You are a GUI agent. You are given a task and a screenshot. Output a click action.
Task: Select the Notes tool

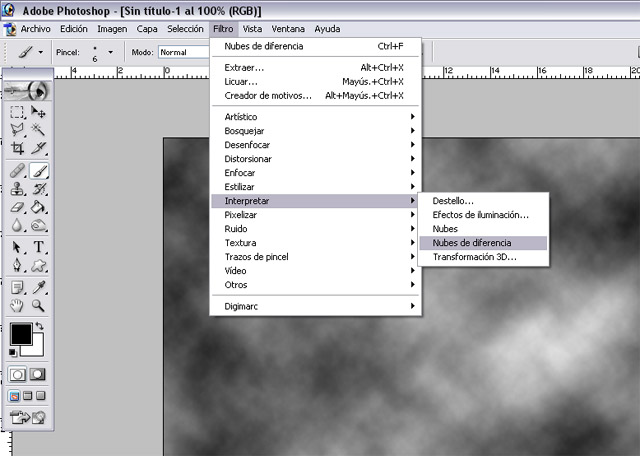(17, 288)
